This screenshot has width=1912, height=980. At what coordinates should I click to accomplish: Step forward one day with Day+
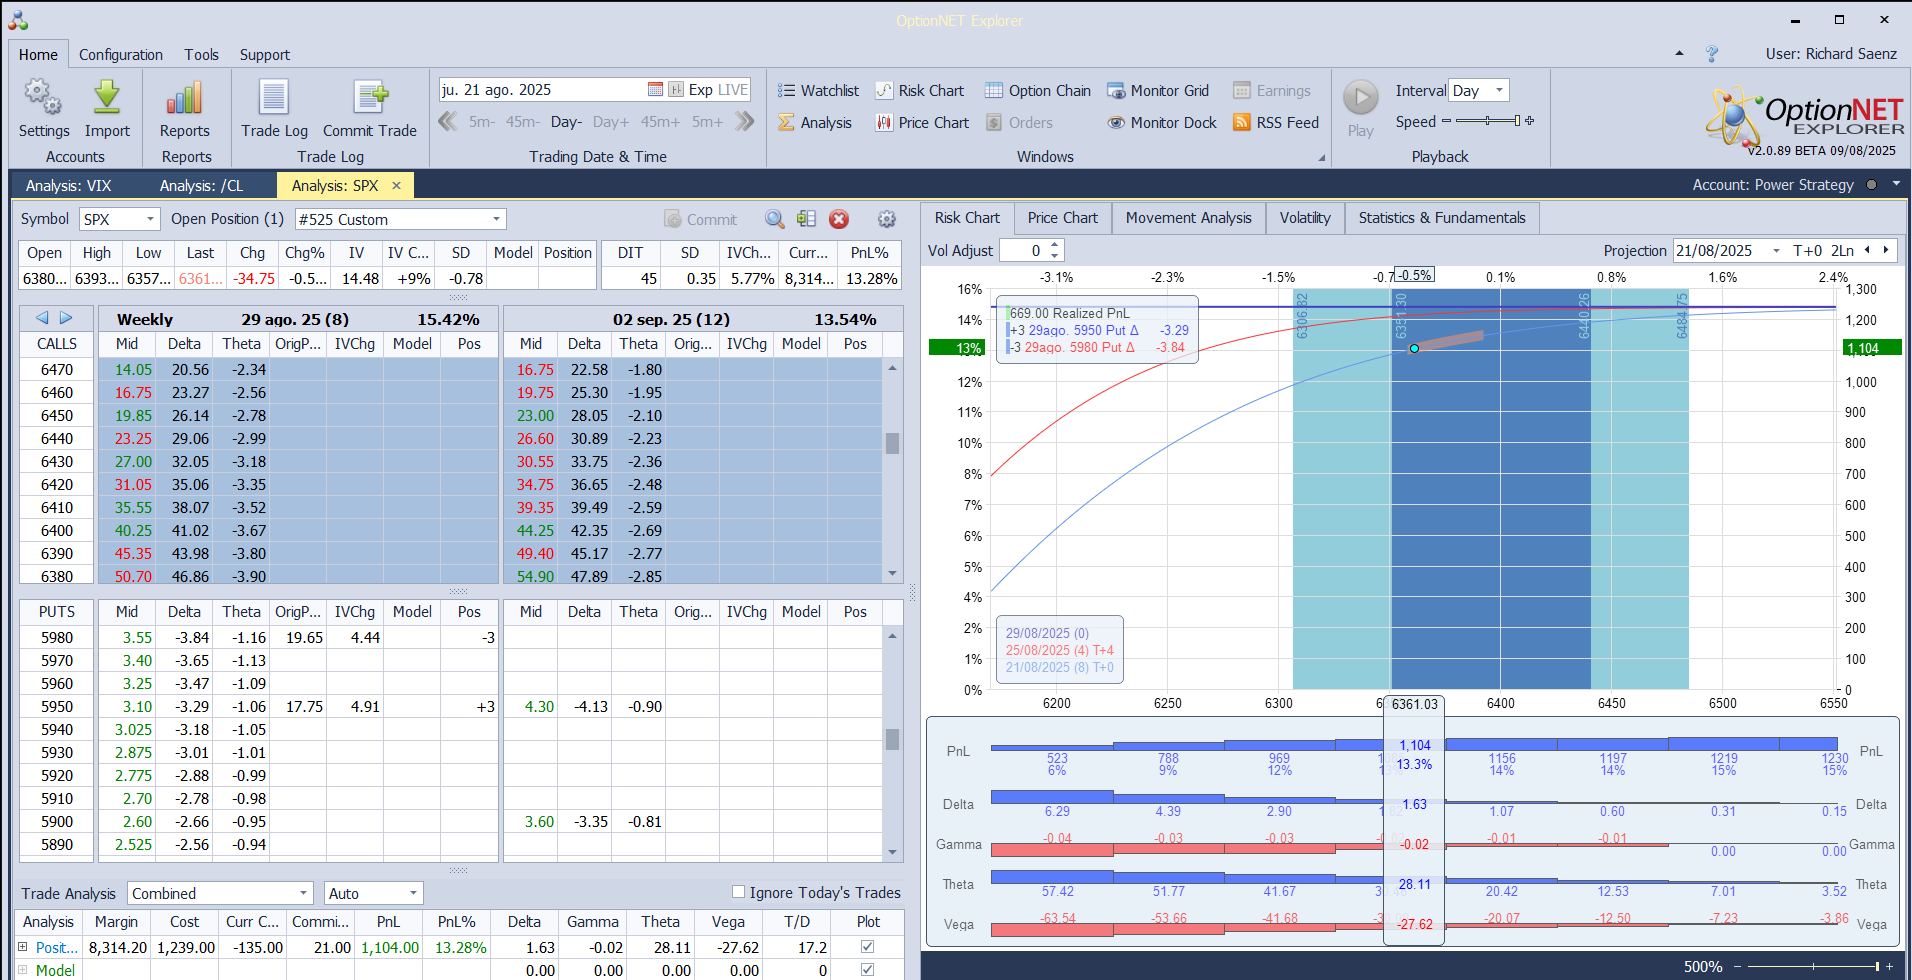pos(611,122)
